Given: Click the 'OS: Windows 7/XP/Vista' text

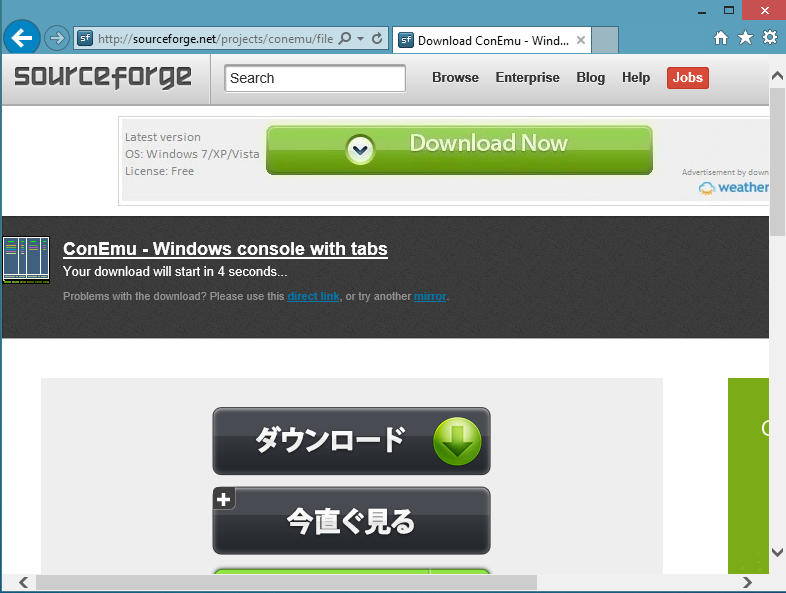Looking at the screenshot, I should [x=192, y=154].
